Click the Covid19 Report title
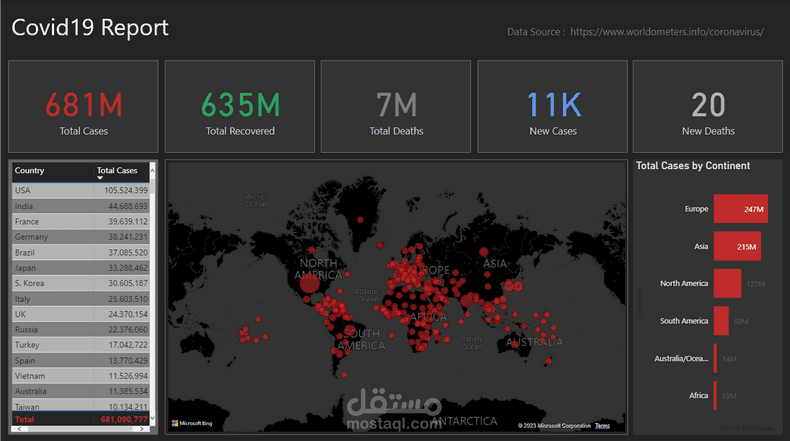 coord(90,27)
